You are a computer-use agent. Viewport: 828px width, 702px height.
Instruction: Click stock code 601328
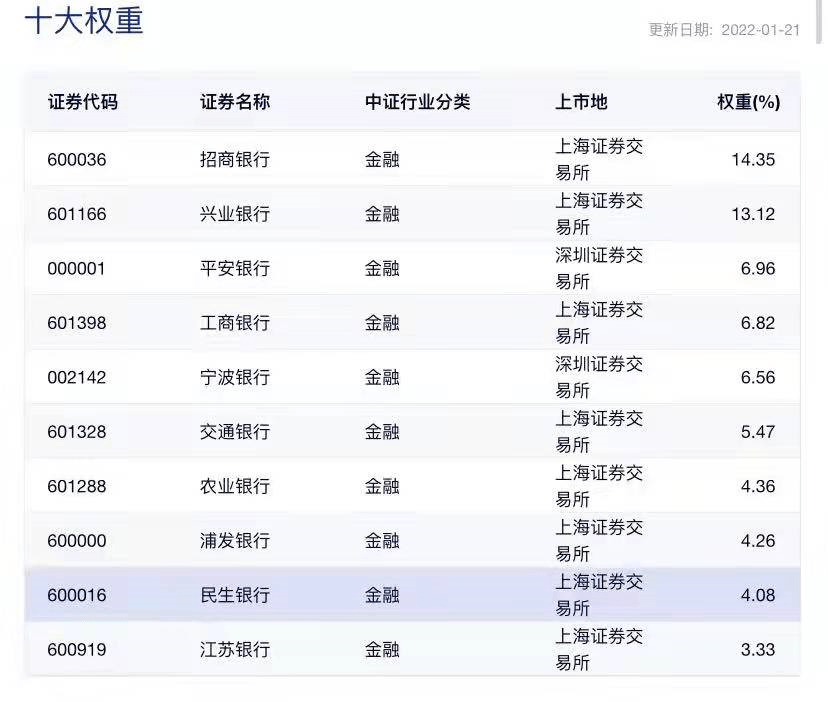click(x=76, y=432)
